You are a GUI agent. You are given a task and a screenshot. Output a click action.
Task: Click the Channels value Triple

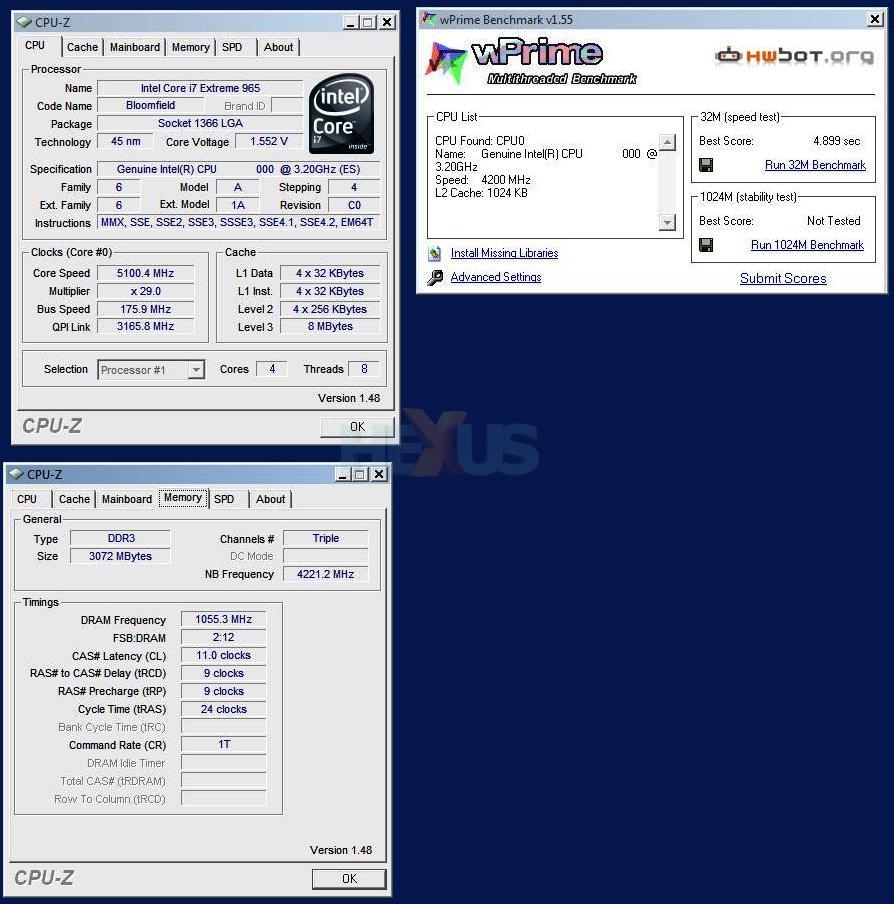[325, 538]
